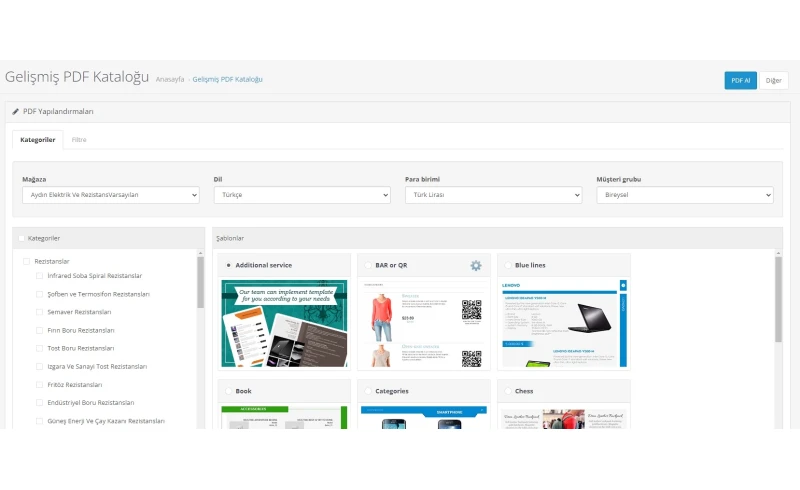Click the Gelişmiş PDF Kataloğu page title

click(77, 77)
